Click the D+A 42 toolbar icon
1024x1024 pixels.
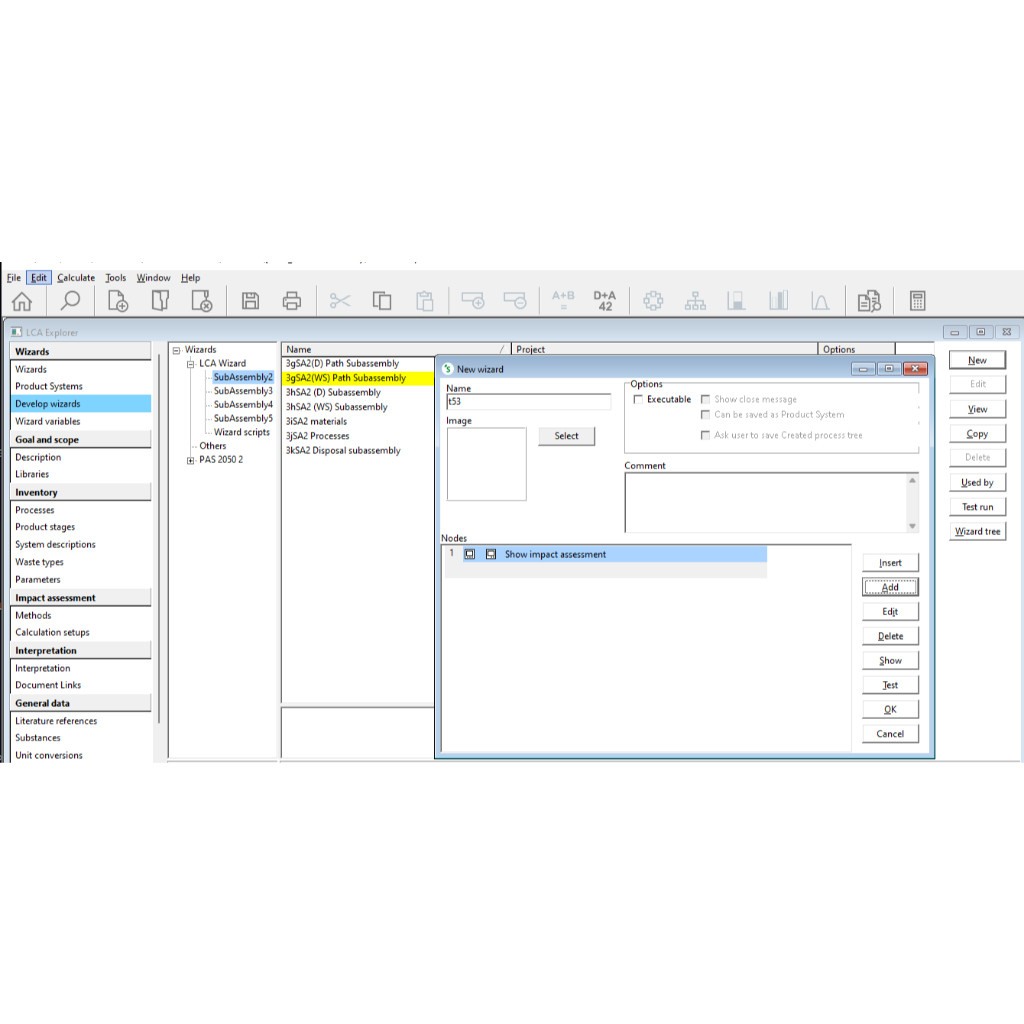click(x=605, y=300)
